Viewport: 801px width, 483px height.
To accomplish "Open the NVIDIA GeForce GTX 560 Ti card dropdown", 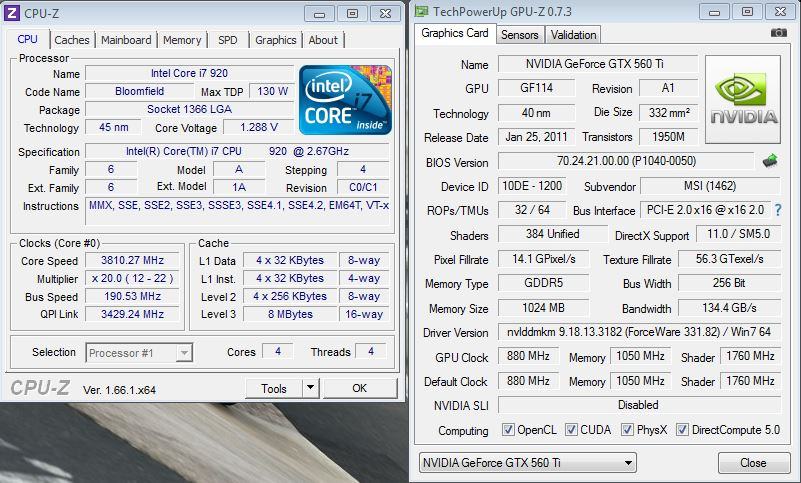I will click(528, 463).
